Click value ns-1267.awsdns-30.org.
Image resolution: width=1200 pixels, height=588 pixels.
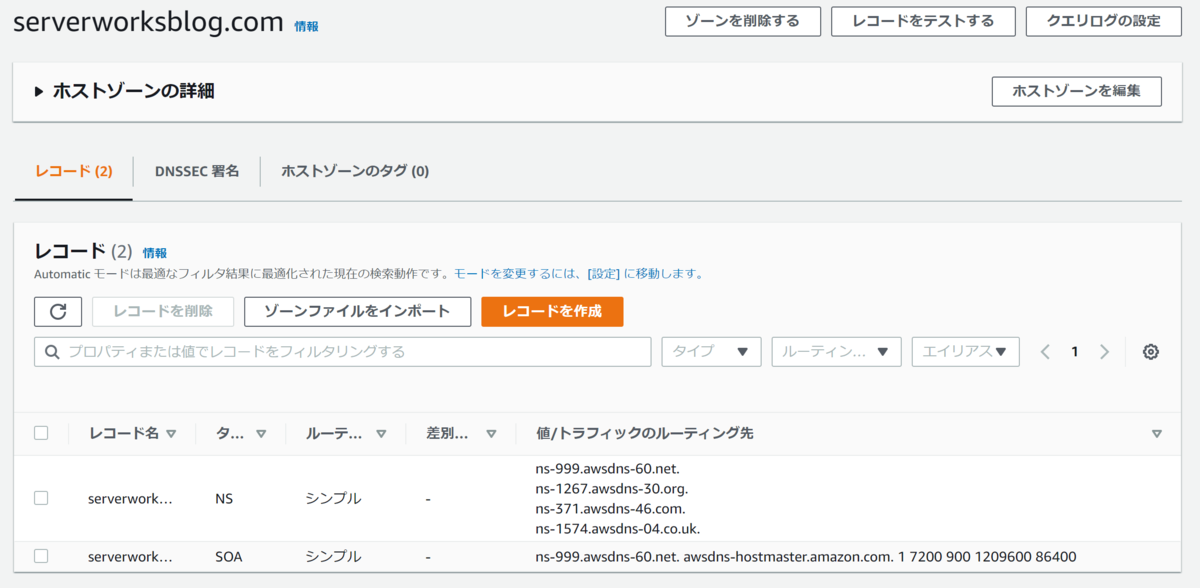click(x=612, y=488)
